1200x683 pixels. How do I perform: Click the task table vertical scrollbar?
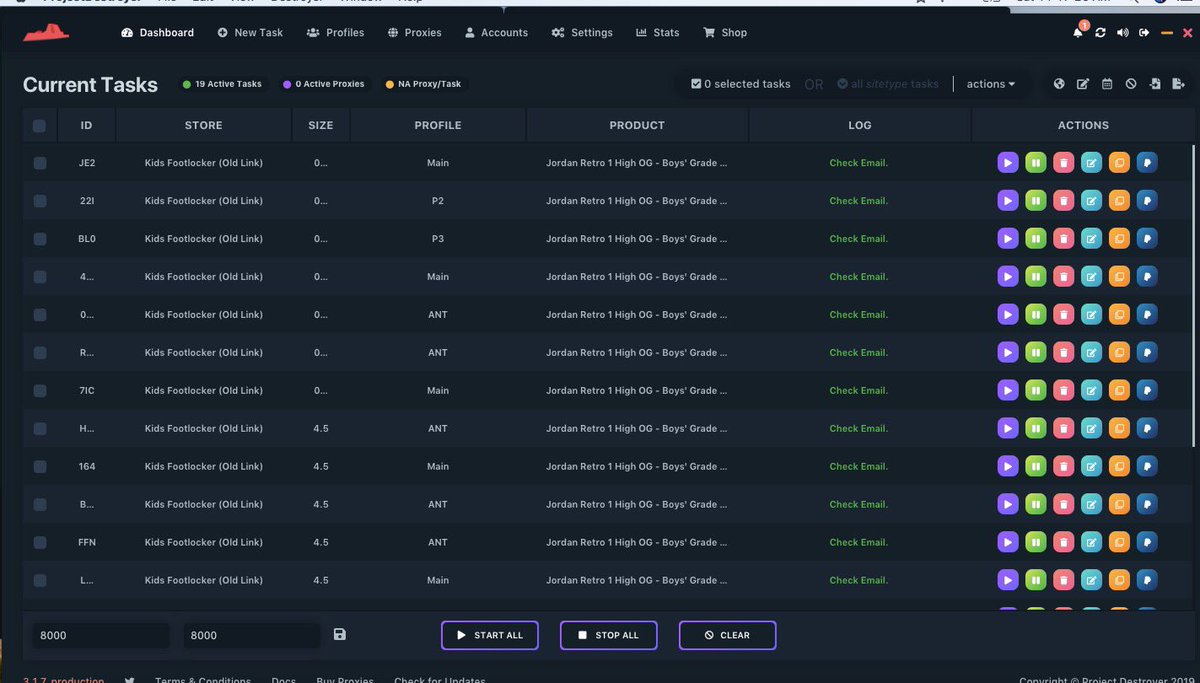point(1192,295)
